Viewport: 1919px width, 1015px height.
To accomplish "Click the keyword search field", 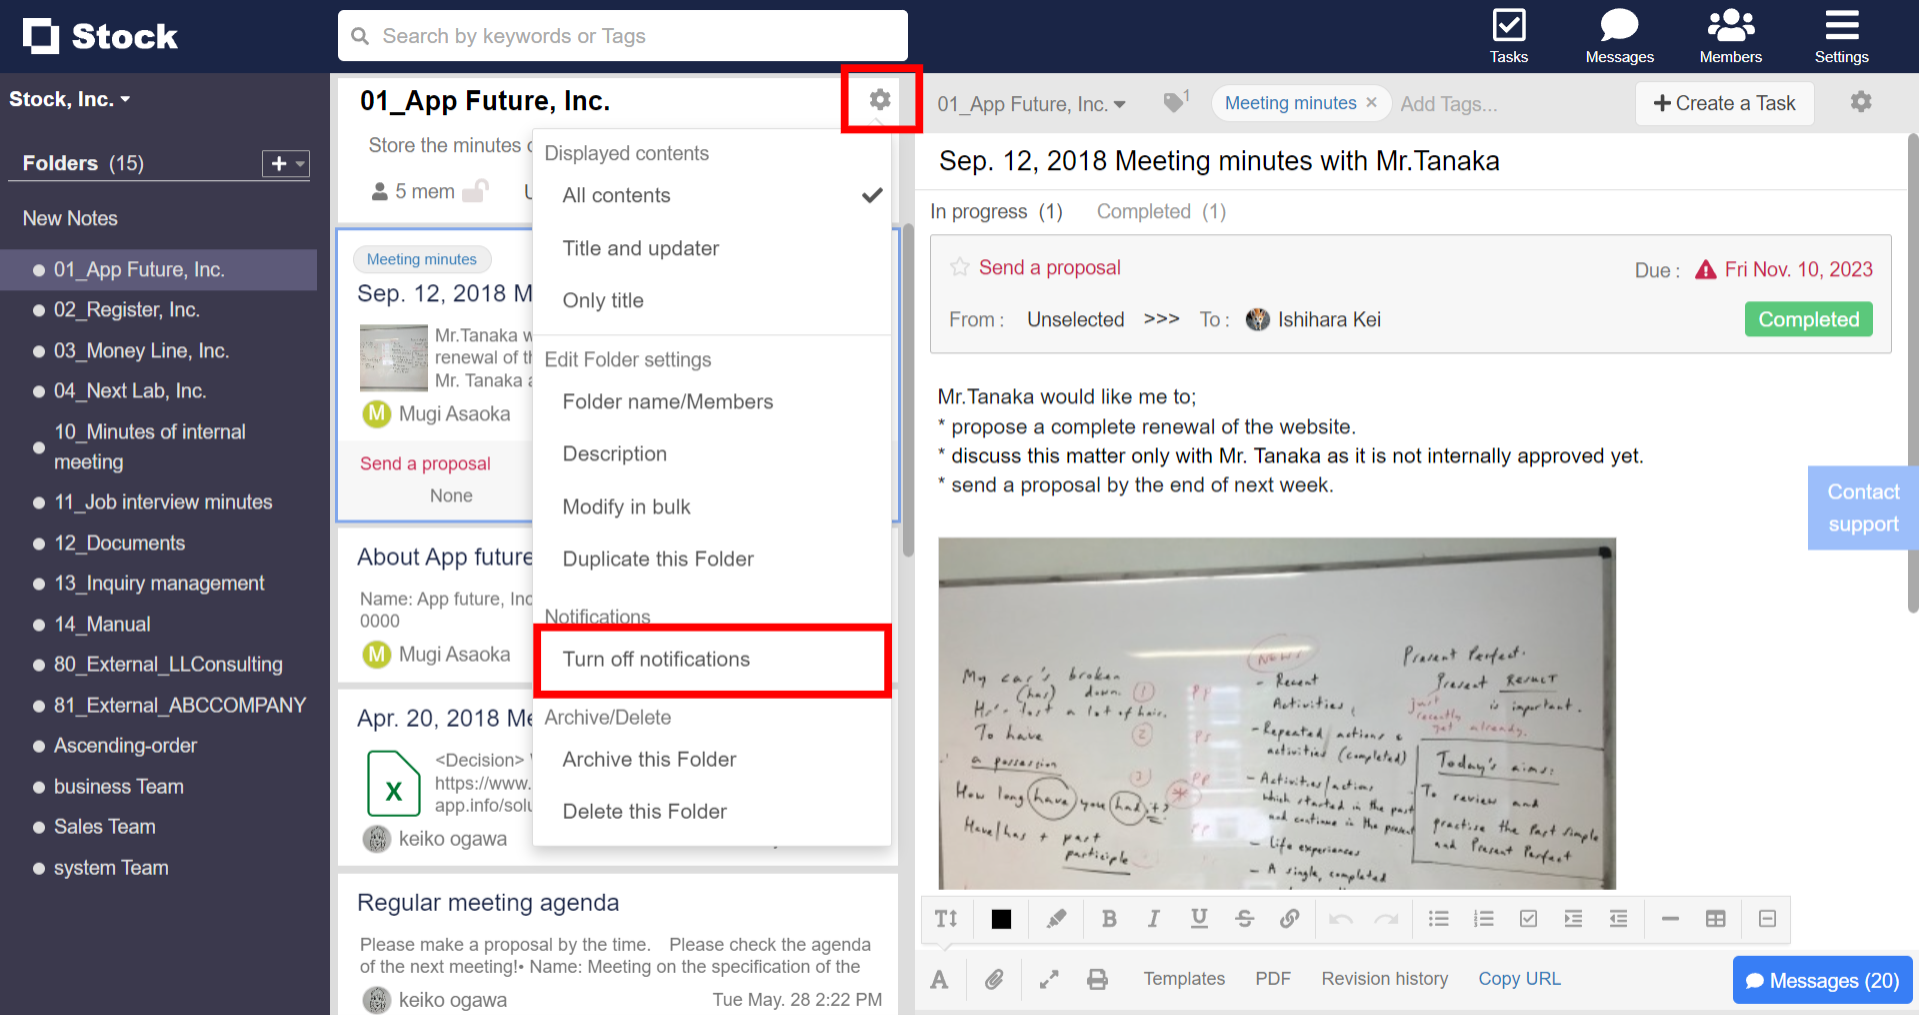I will click(622, 35).
